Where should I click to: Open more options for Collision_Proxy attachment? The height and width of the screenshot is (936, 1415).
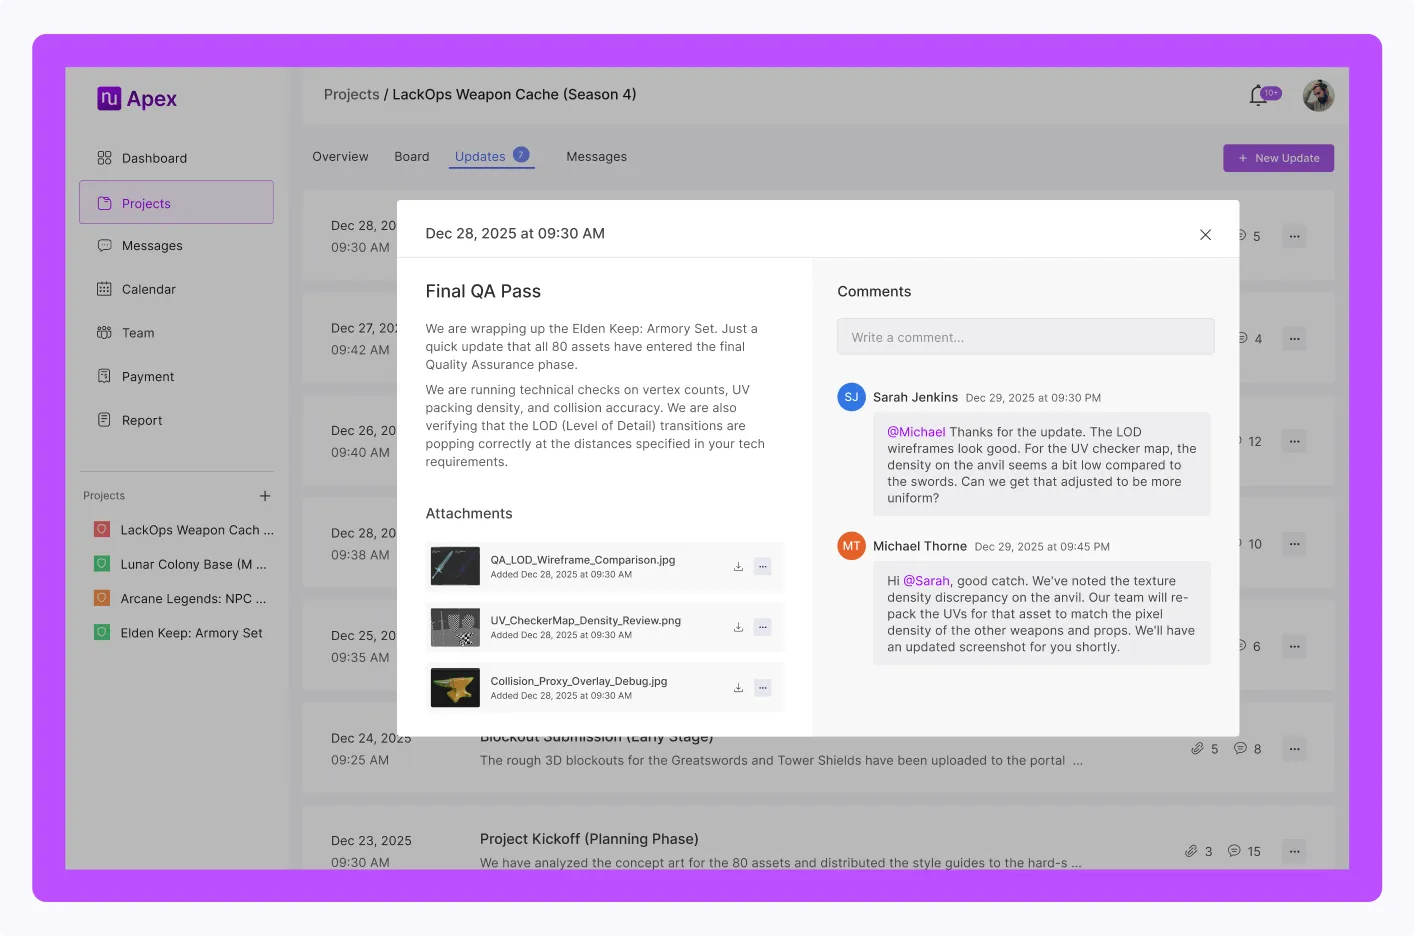tap(762, 688)
